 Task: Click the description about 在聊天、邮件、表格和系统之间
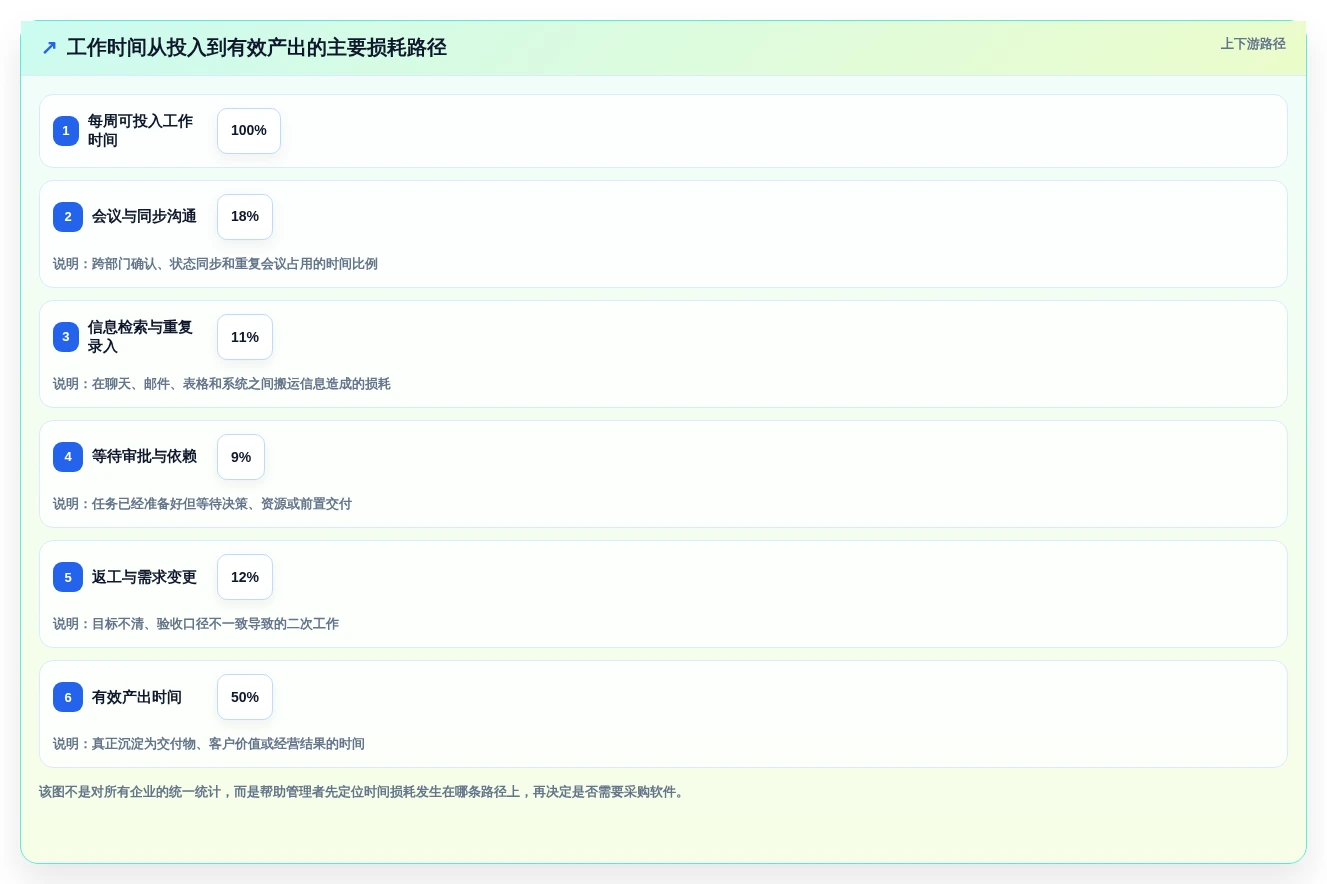click(x=222, y=384)
